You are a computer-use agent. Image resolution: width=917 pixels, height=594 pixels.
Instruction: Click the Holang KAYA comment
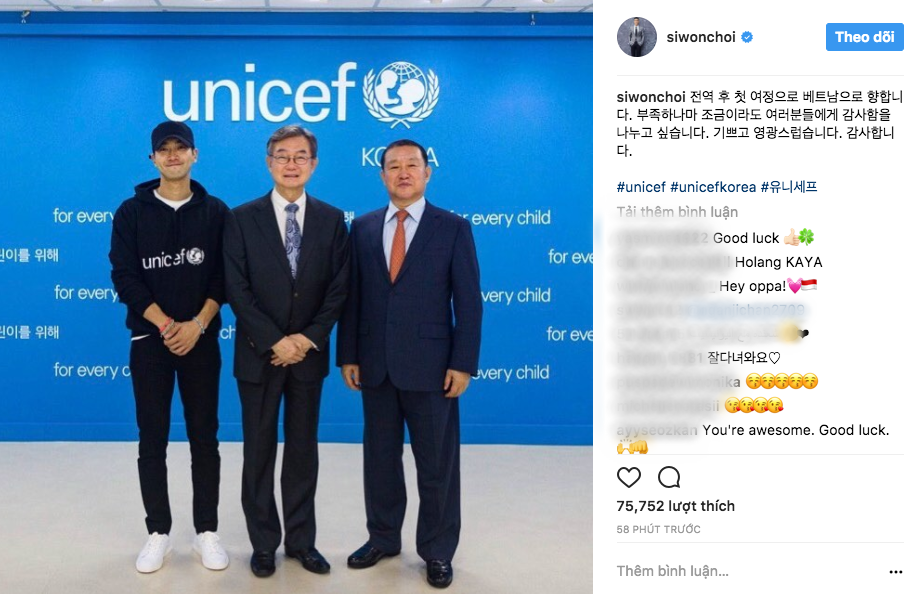click(778, 263)
